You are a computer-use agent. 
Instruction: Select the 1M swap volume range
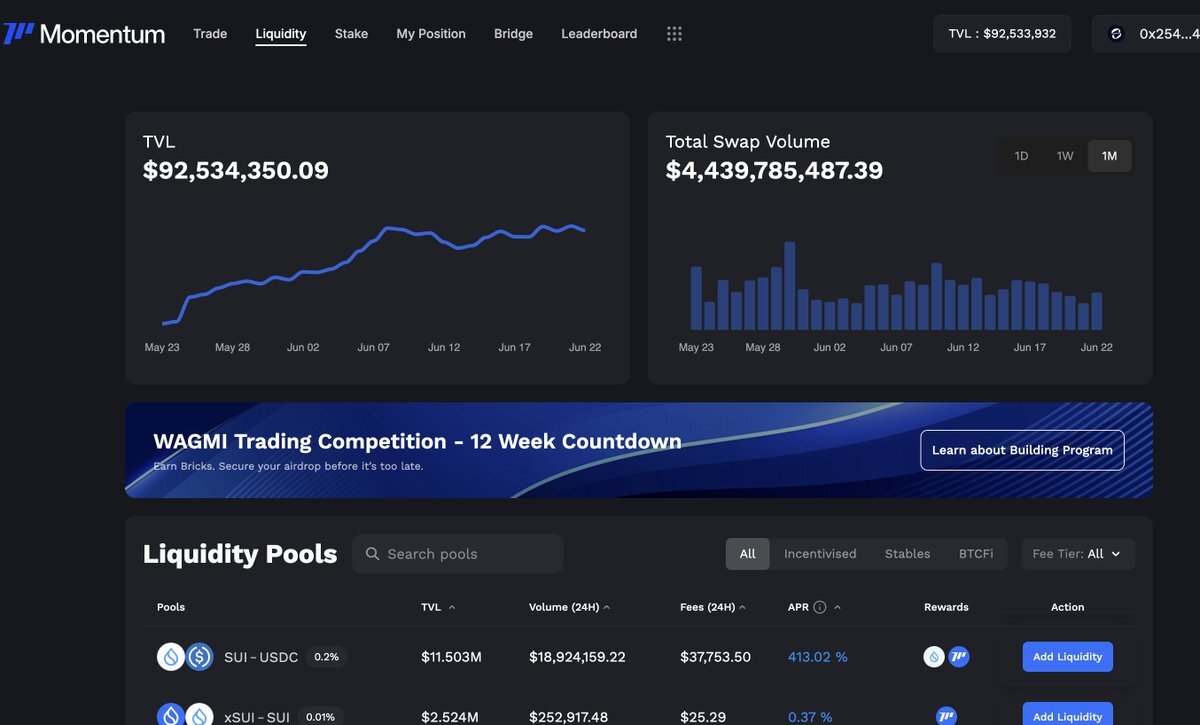(1109, 156)
